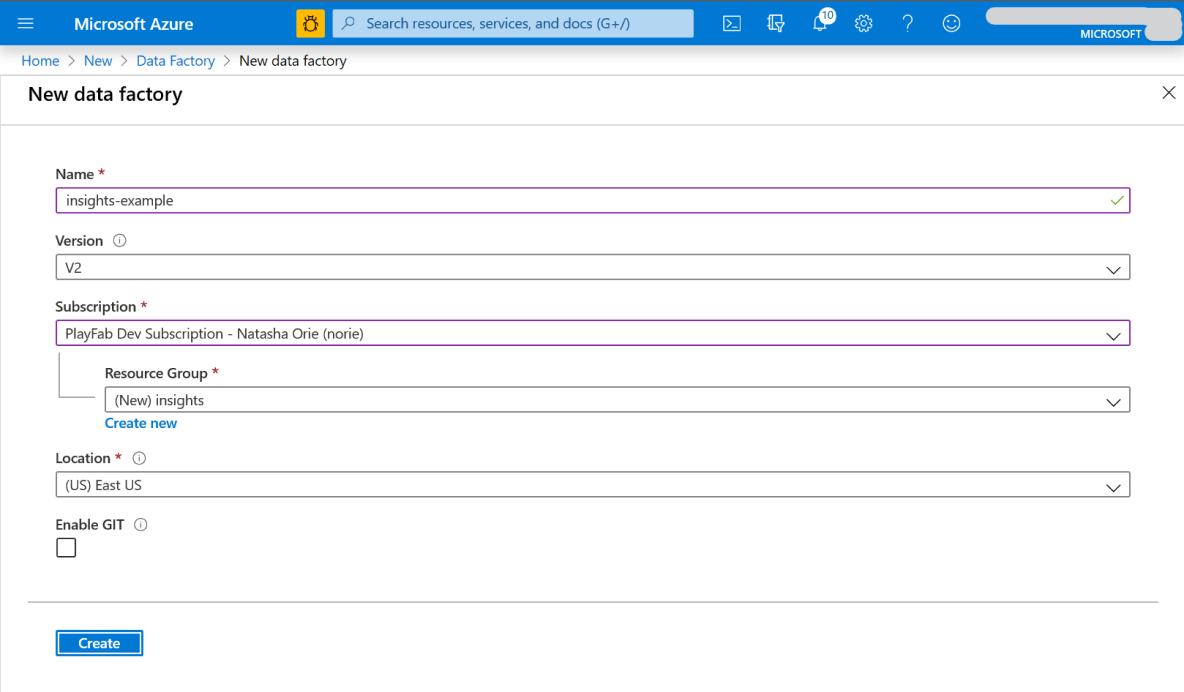Click the New data factory blade heading
Viewport: 1184px width, 692px height.
point(105,94)
